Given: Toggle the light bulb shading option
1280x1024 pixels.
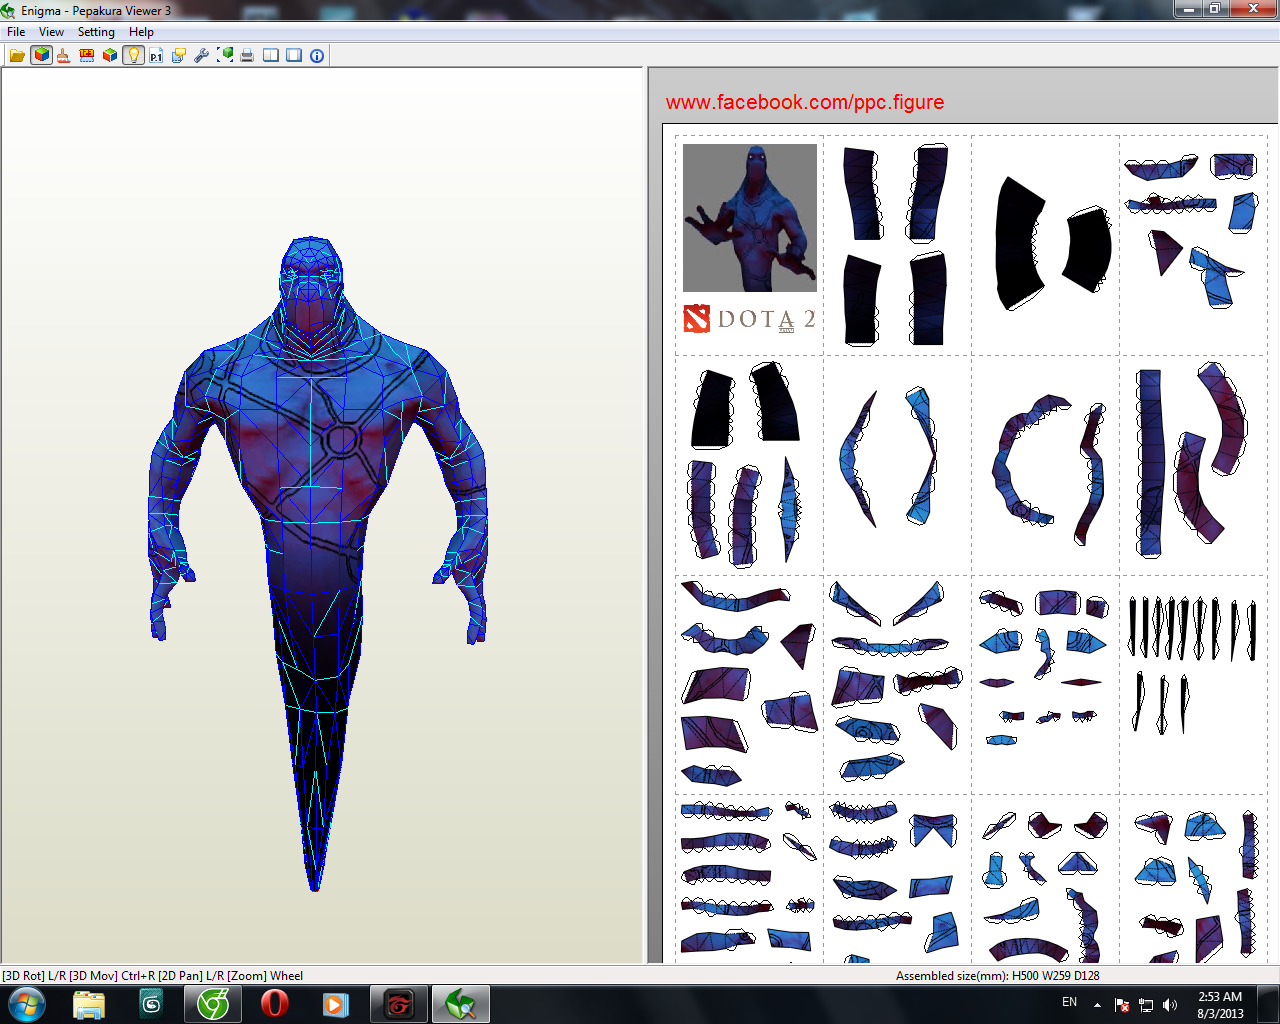Looking at the screenshot, I should (133, 55).
